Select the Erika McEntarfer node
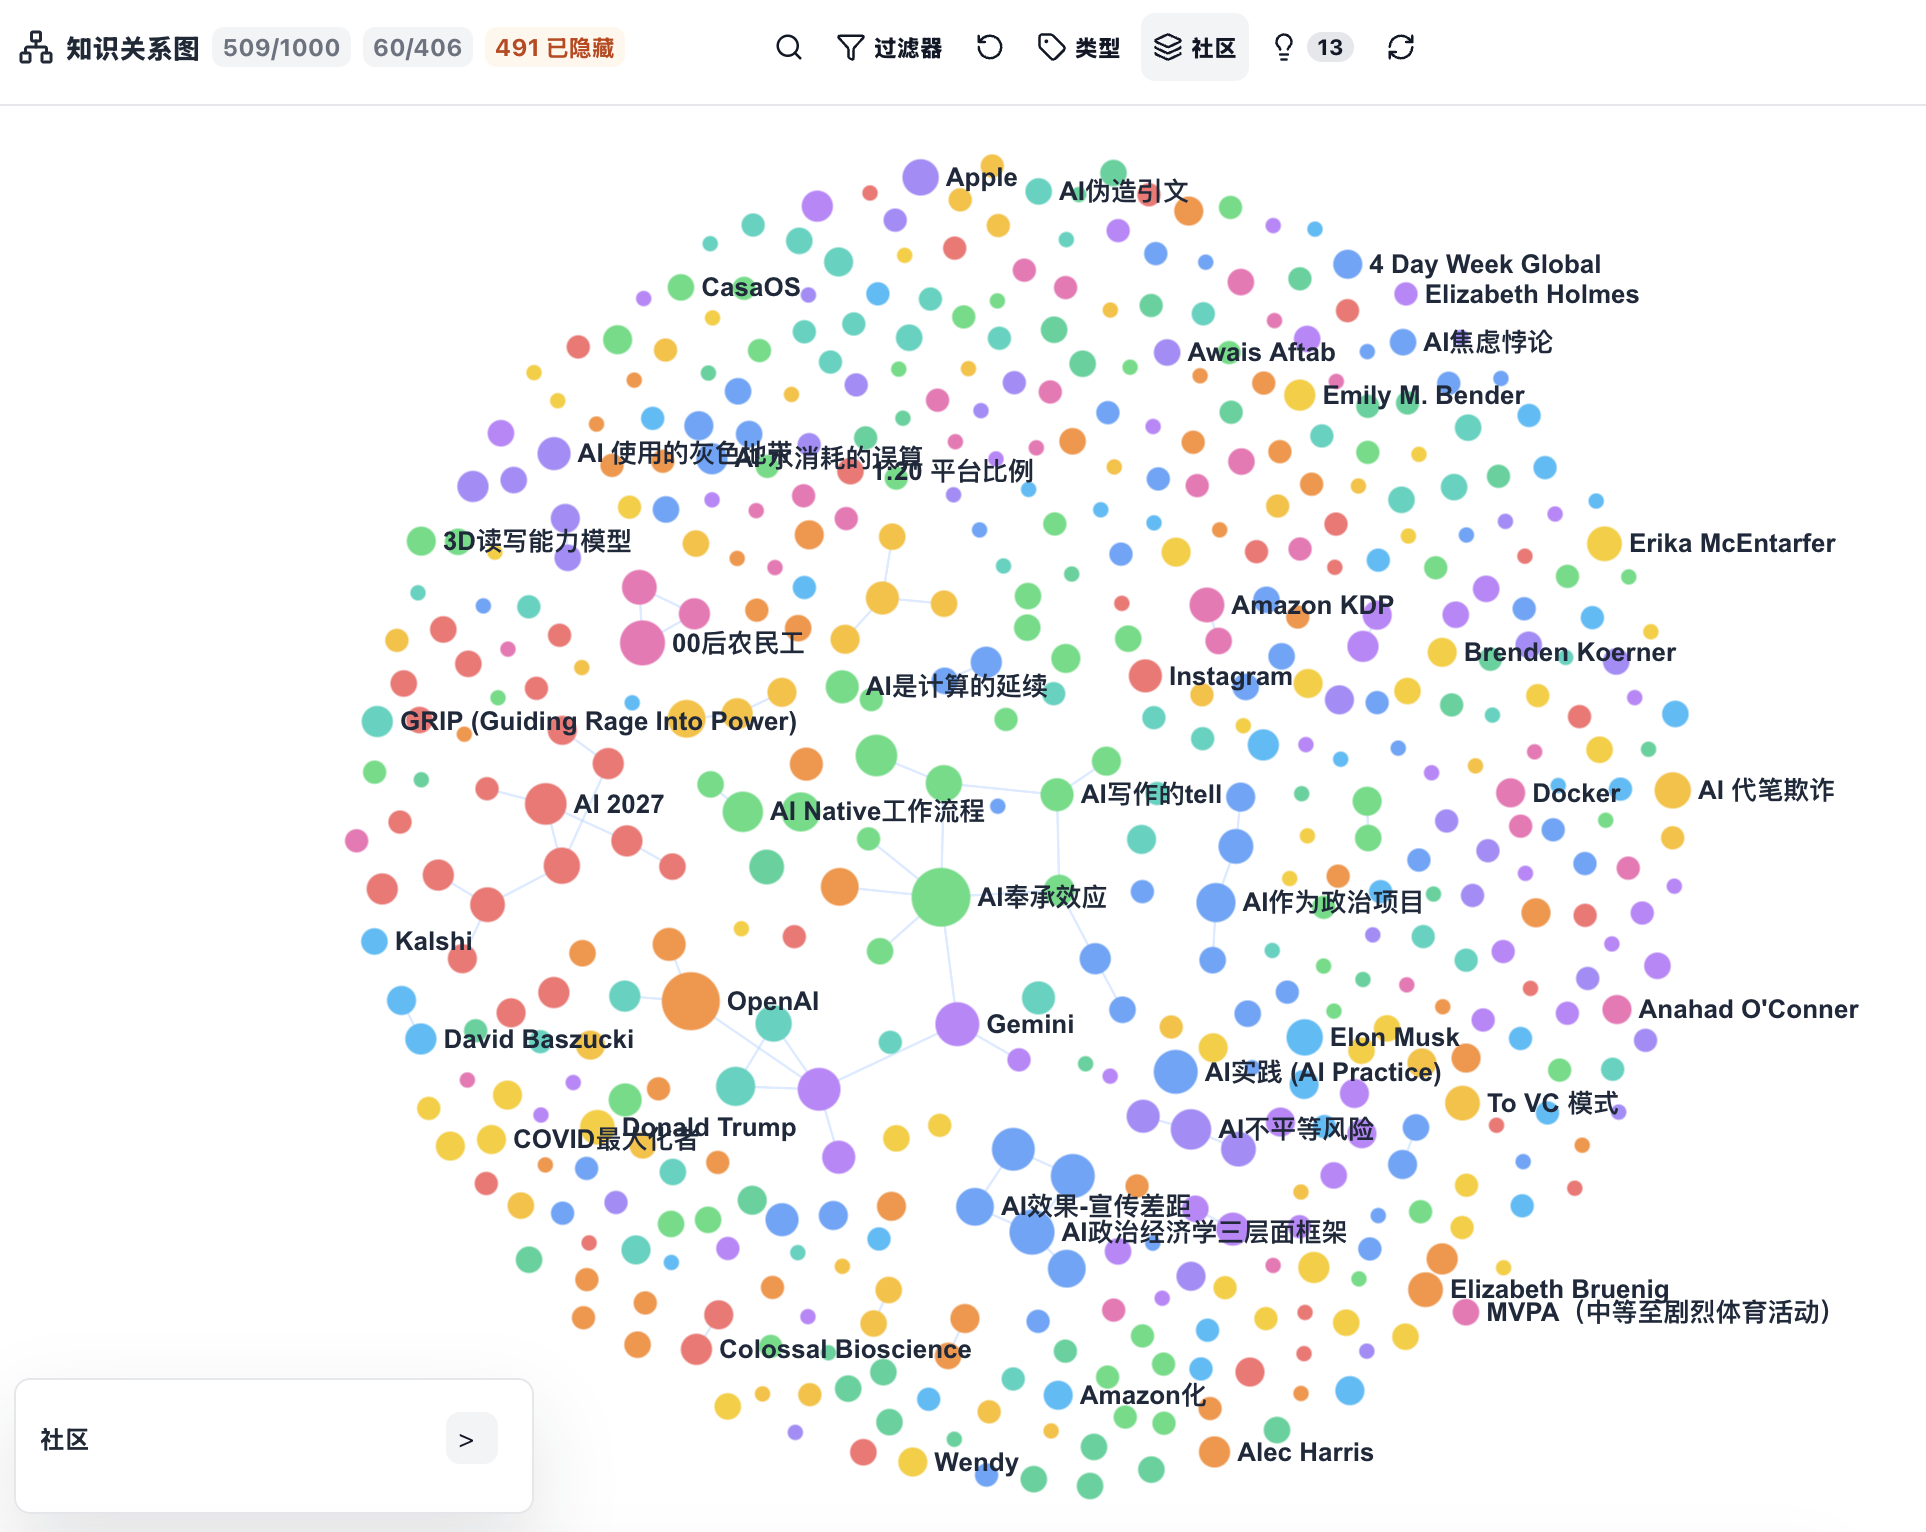Image resolution: width=1926 pixels, height=1532 pixels. [x=1604, y=543]
